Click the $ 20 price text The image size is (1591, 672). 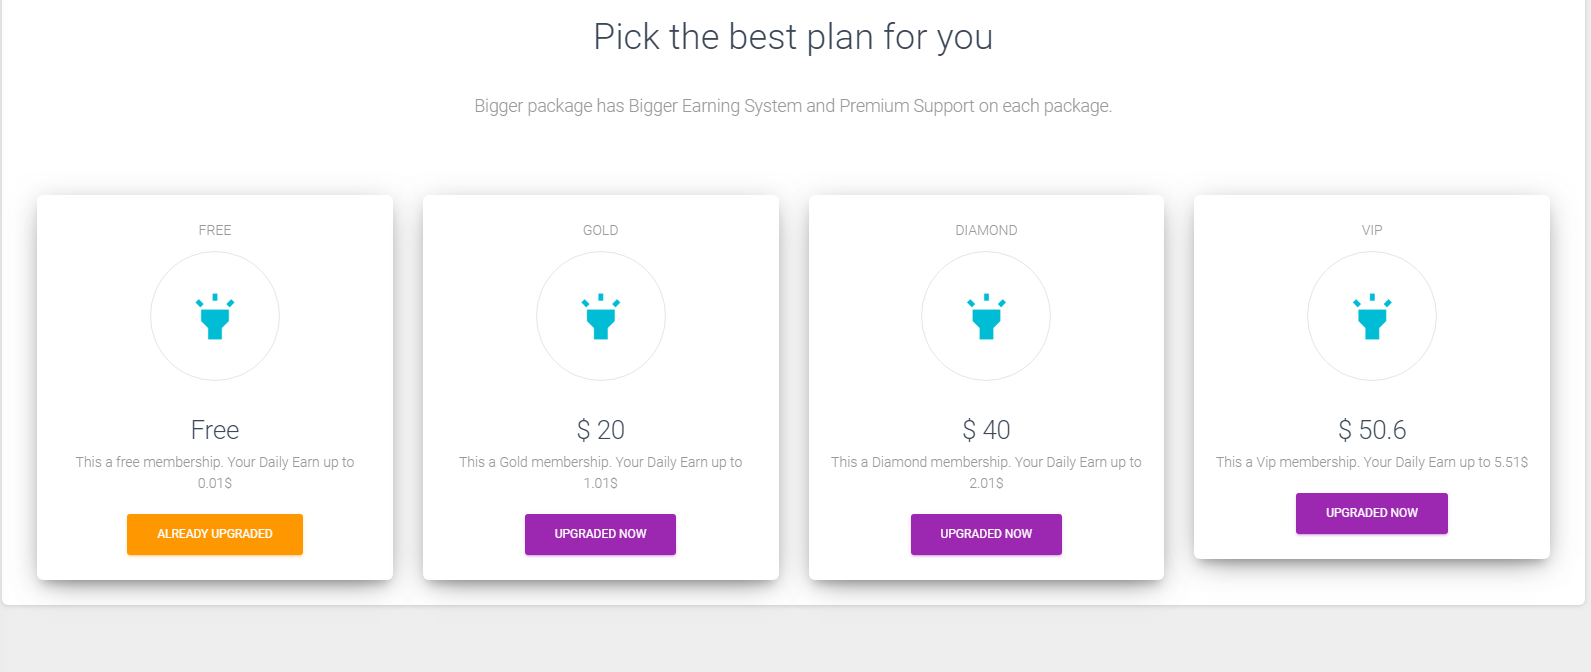pos(601,430)
